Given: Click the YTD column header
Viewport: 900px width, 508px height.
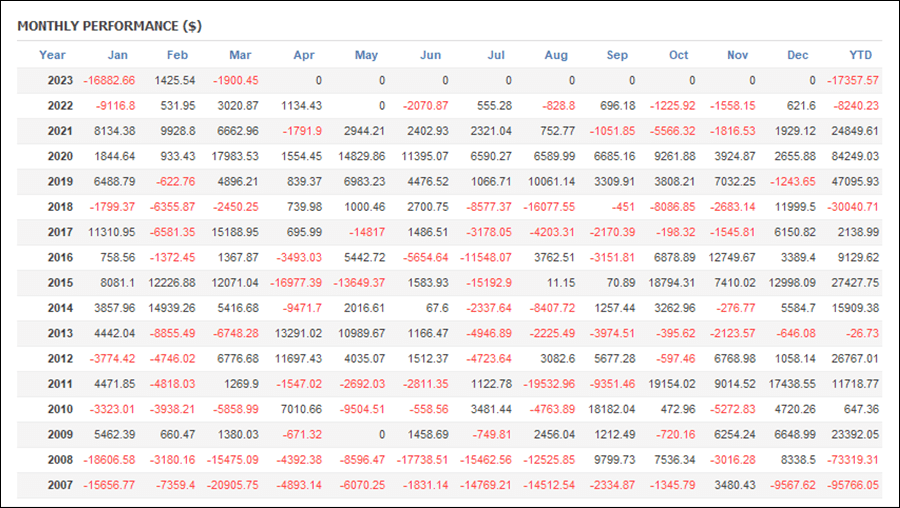Looking at the screenshot, I should click(x=860, y=55).
